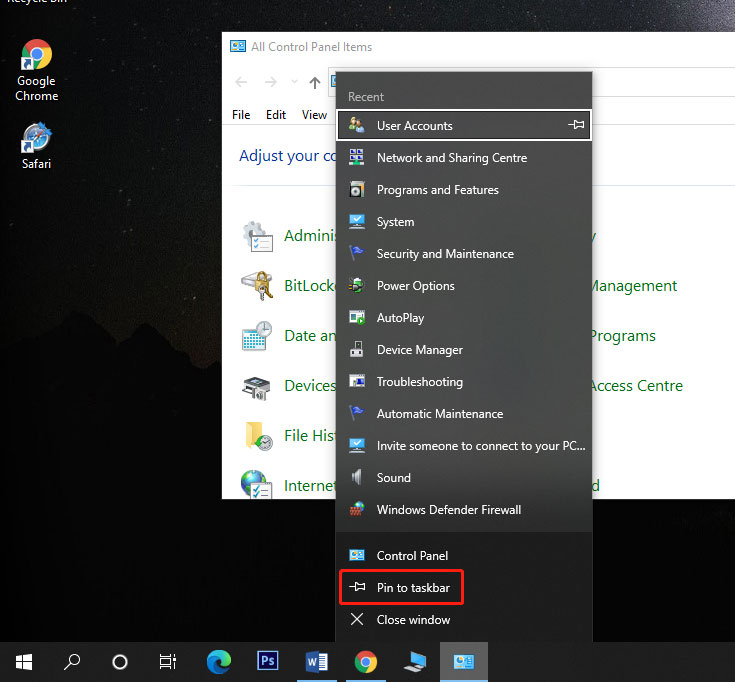
Task: Click the Troubleshooting icon
Action: (x=357, y=381)
